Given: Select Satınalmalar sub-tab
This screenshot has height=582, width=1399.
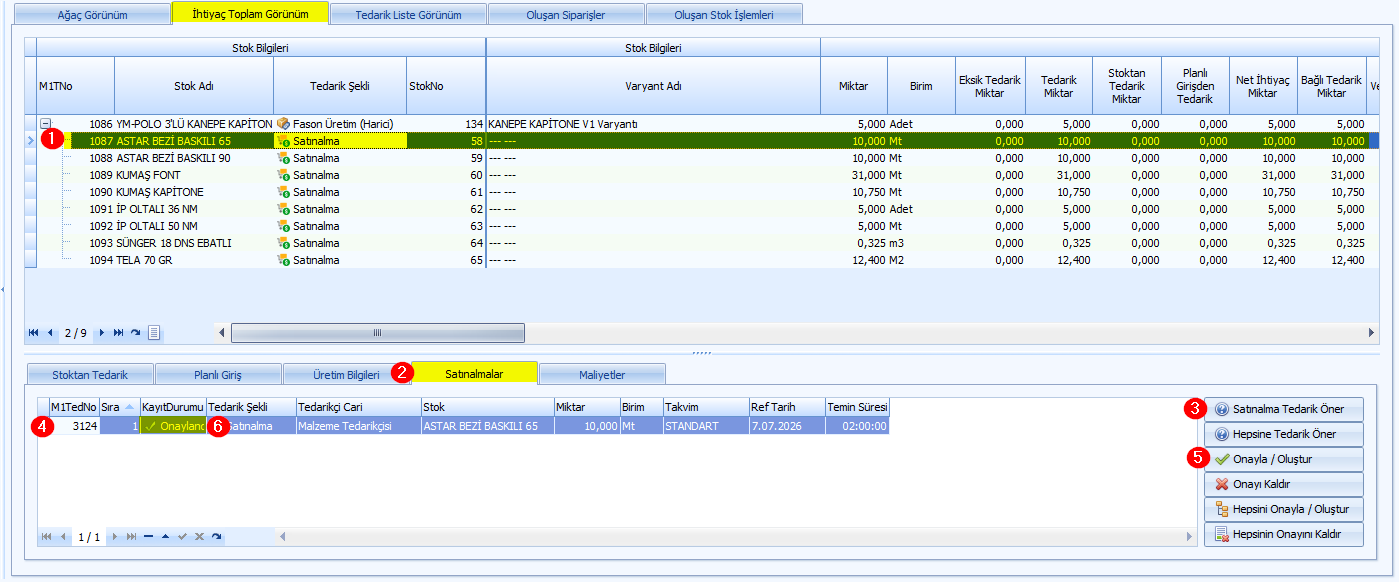Looking at the screenshot, I should tap(475, 373).
